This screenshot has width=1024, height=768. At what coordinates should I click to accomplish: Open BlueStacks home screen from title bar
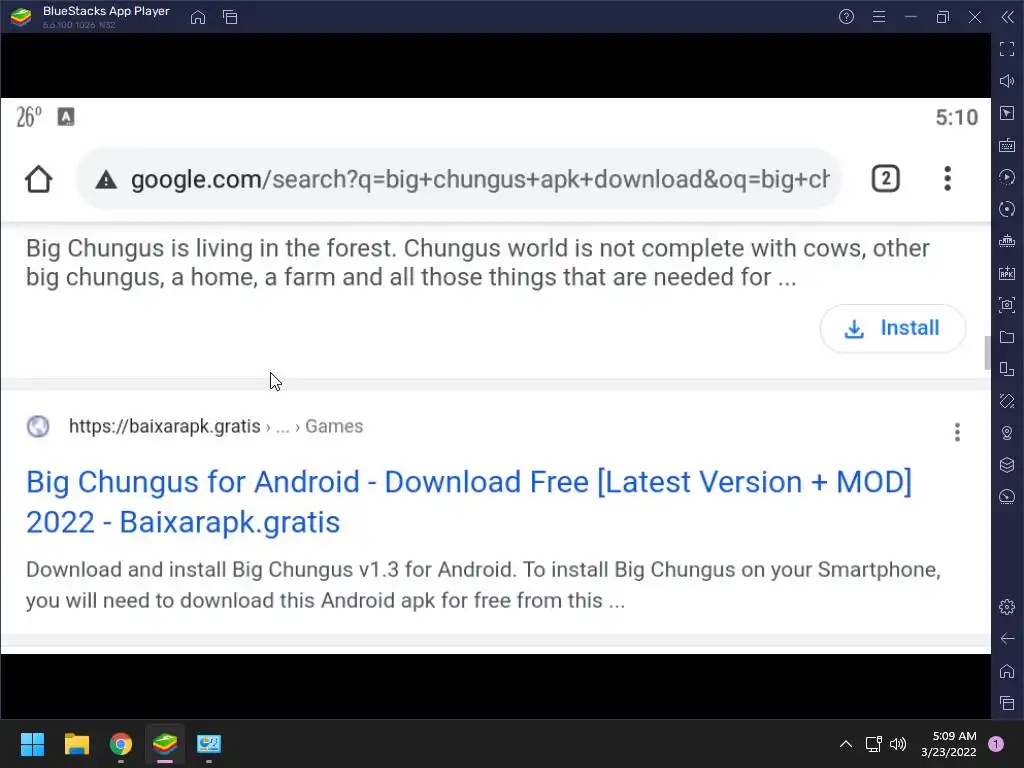198,18
